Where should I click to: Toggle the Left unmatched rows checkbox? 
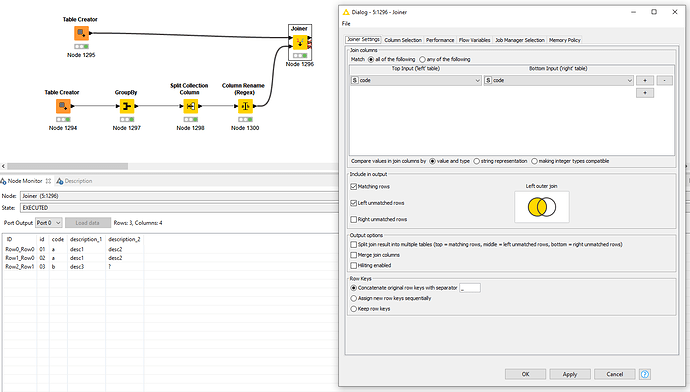[353, 203]
